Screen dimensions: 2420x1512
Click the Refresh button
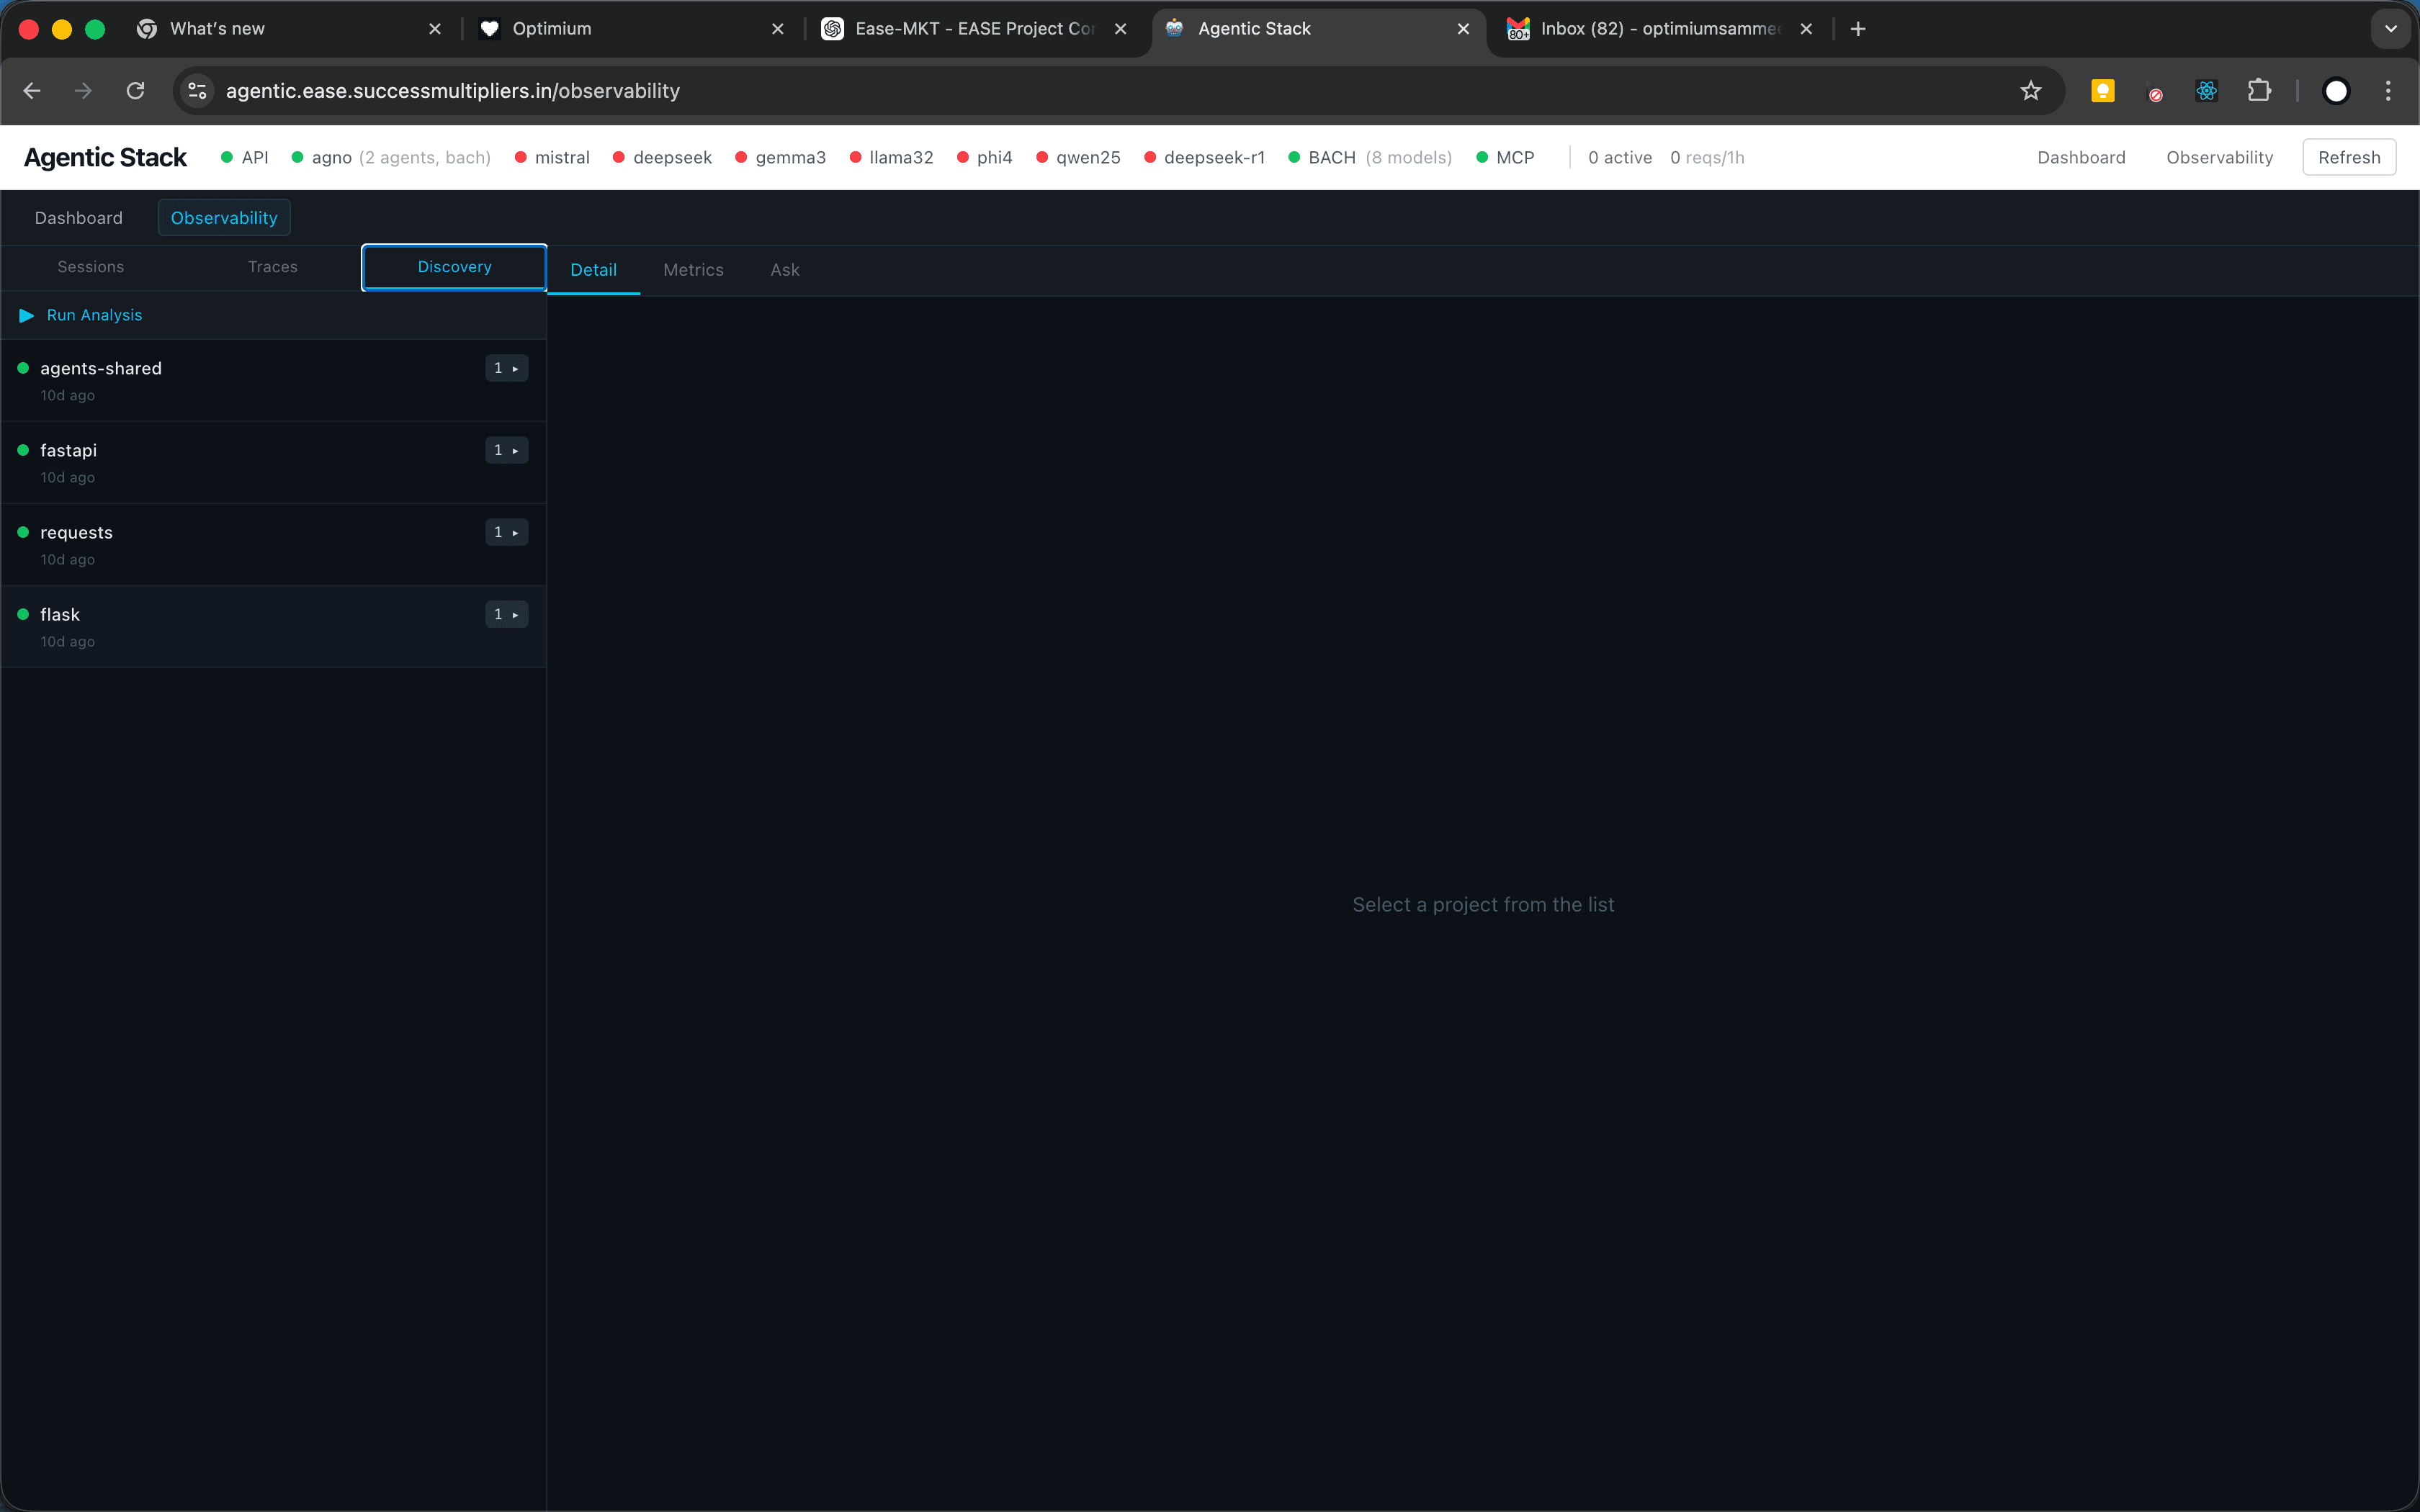(x=2349, y=157)
